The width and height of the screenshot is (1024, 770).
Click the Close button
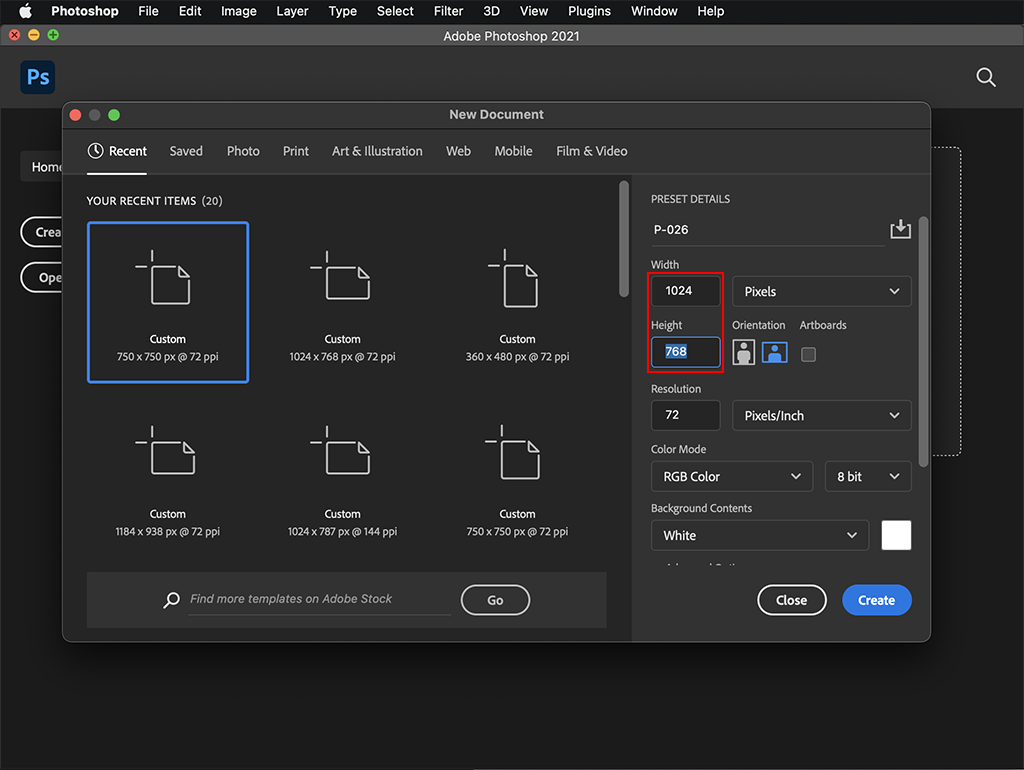click(792, 600)
